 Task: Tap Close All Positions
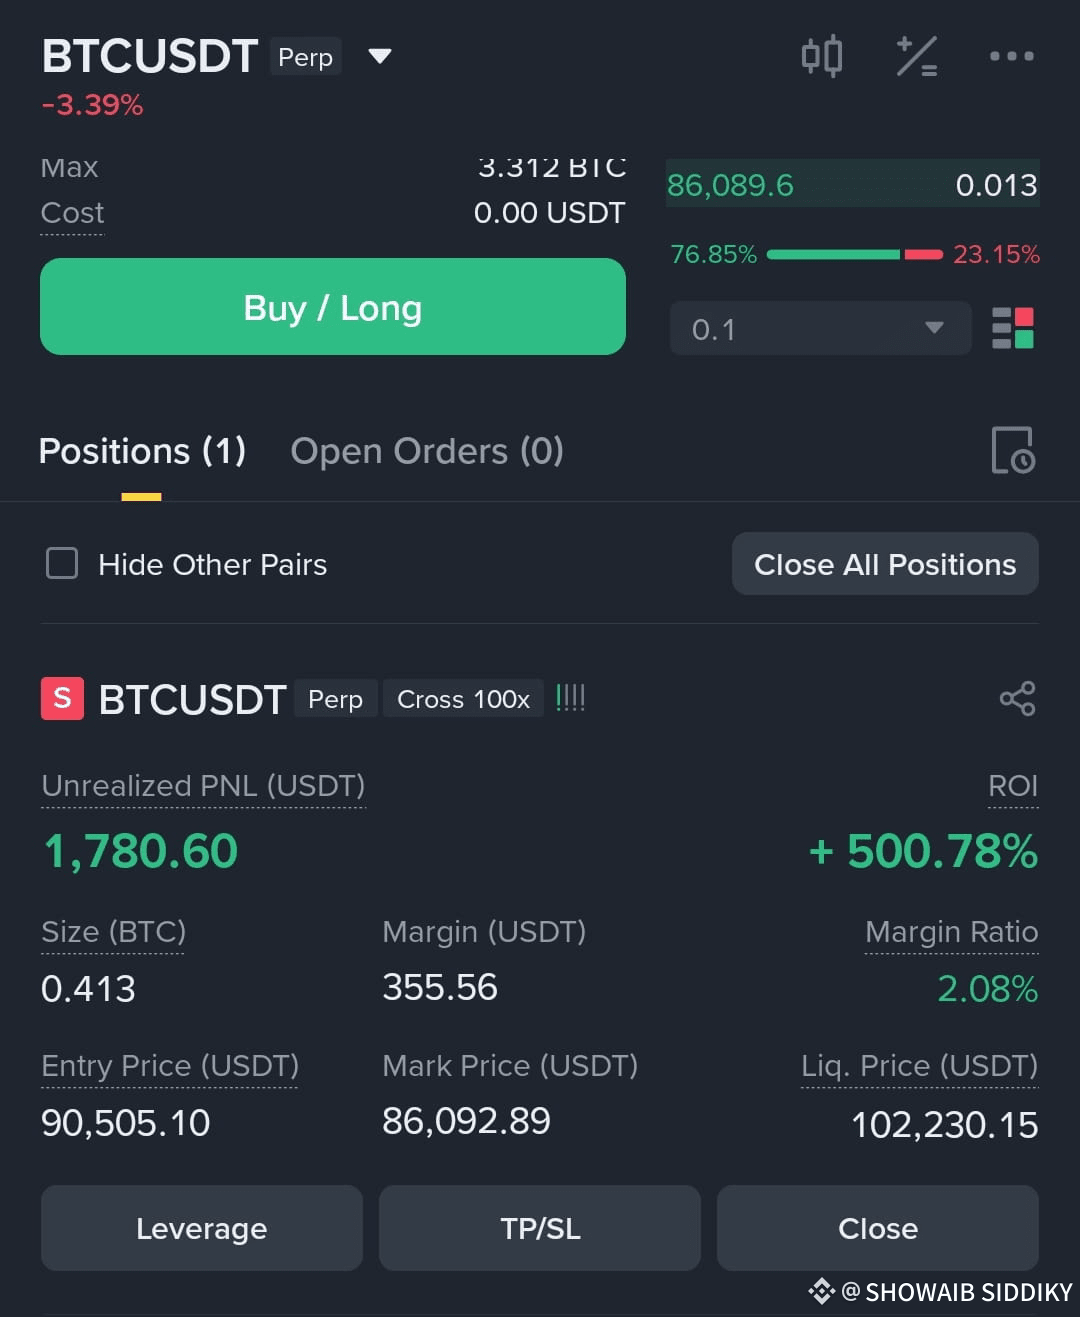pos(885,564)
